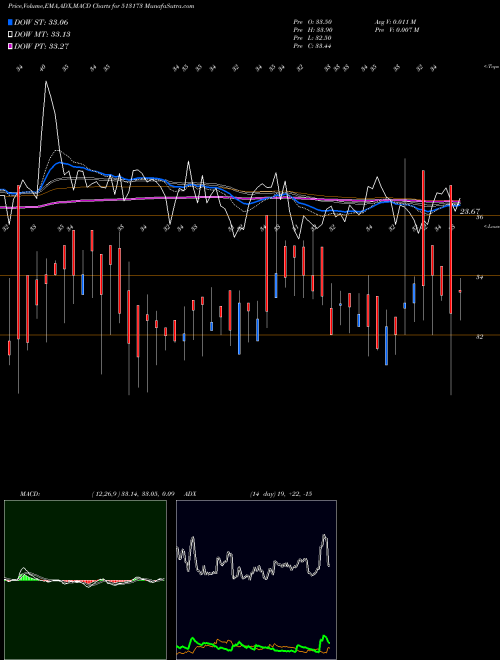Click the chart title mentioning MunafaSutra.com
500x660 pixels.
coord(101,6)
